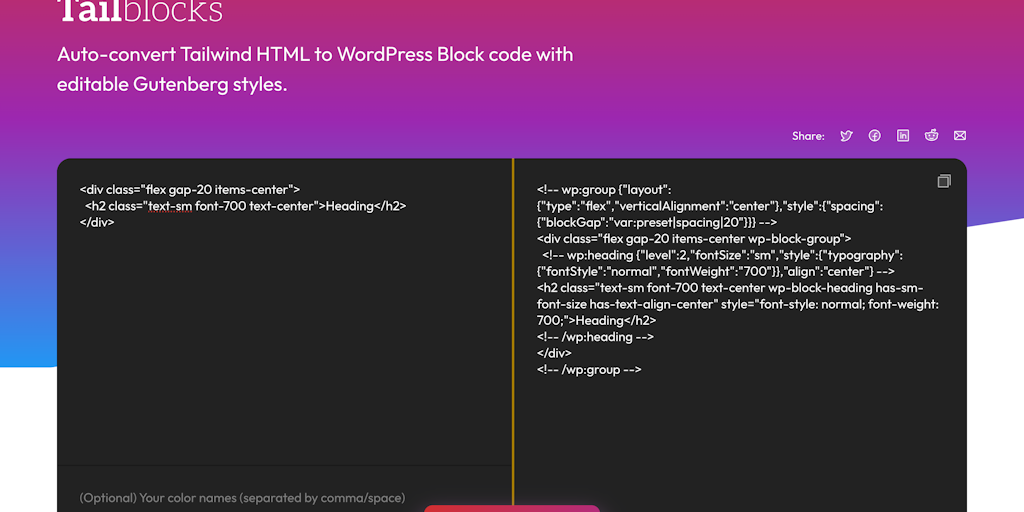Open the Tailblocks logo link
Viewport: 1024px width, 512px height.
[x=140, y=11]
